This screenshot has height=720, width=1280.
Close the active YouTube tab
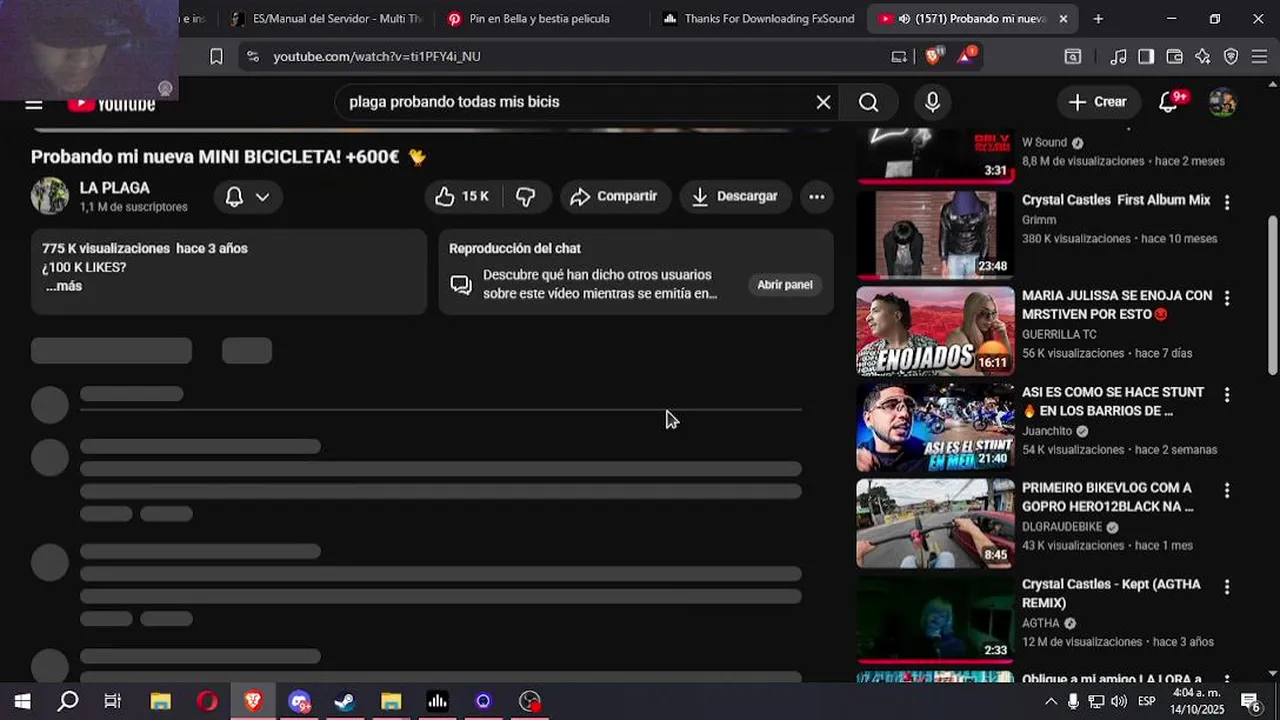[x=1063, y=19]
